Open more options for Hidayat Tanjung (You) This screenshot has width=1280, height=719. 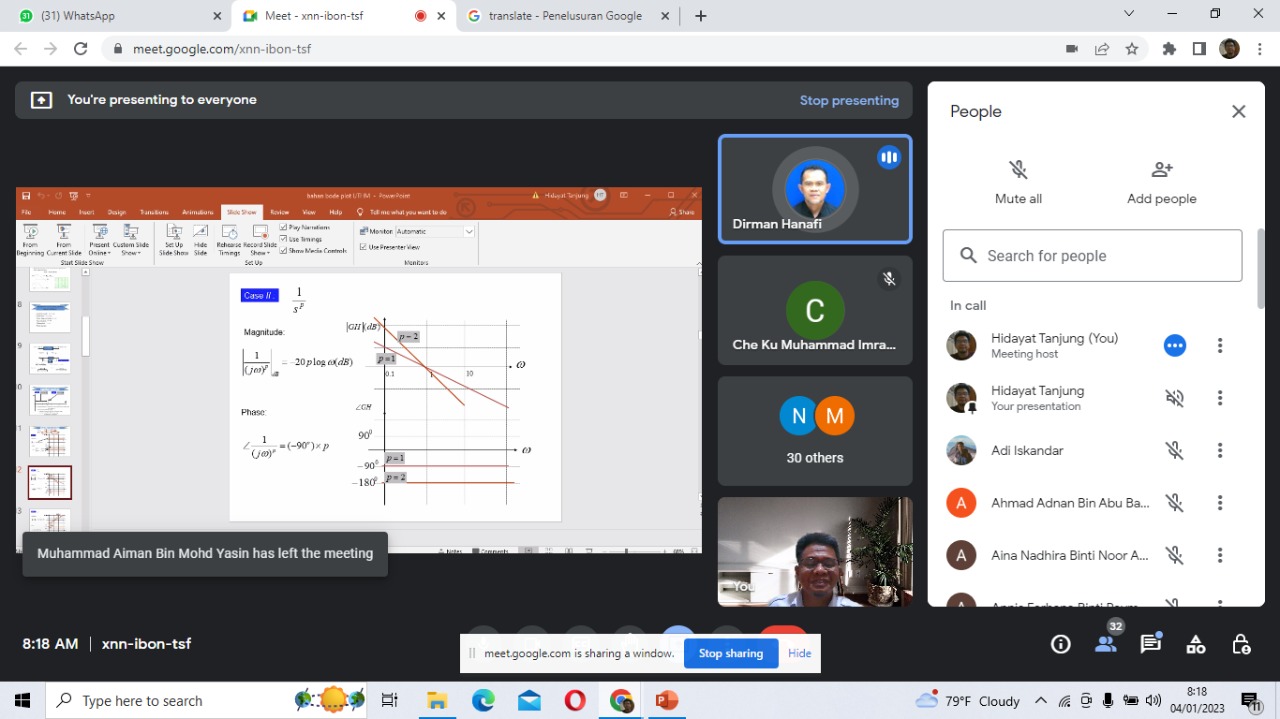[x=1219, y=346]
